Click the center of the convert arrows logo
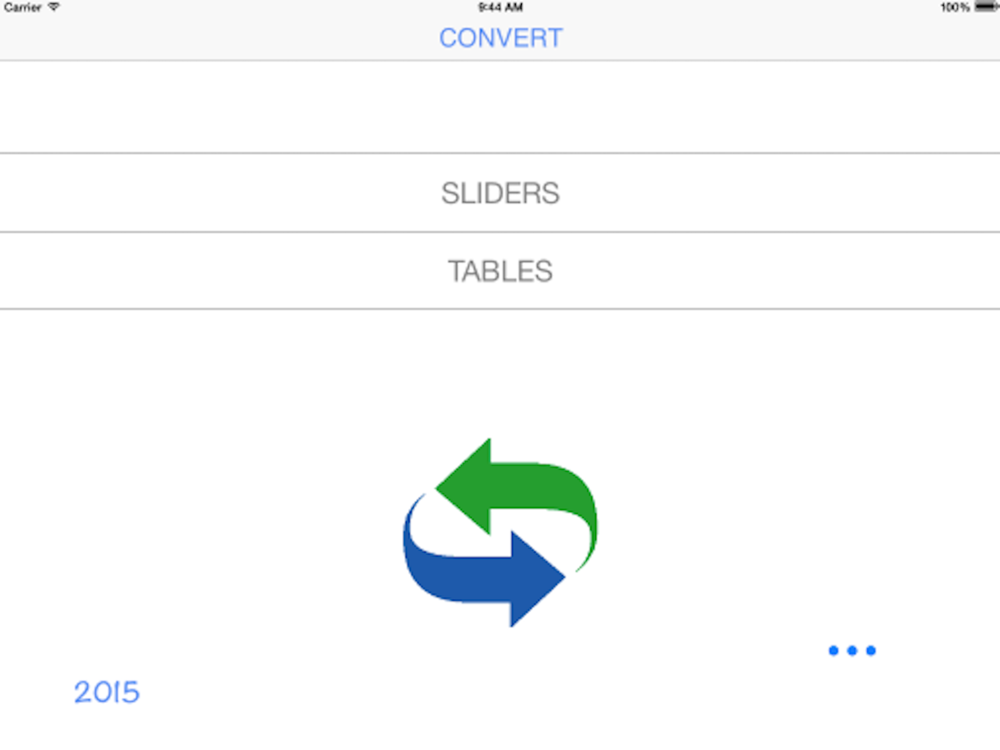 pos(501,533)
